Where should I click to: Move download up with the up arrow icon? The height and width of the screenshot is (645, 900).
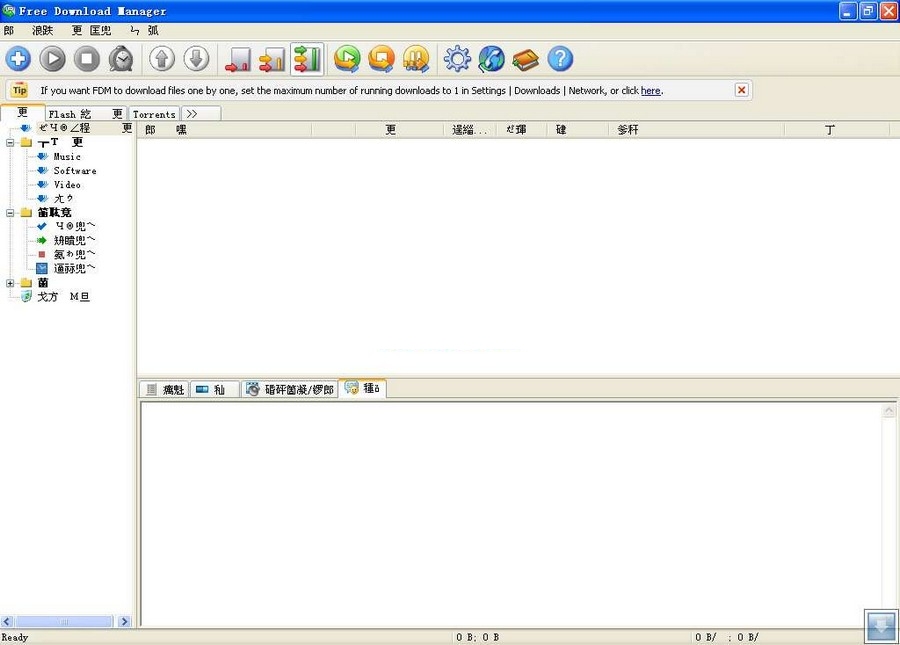[162, 59]
